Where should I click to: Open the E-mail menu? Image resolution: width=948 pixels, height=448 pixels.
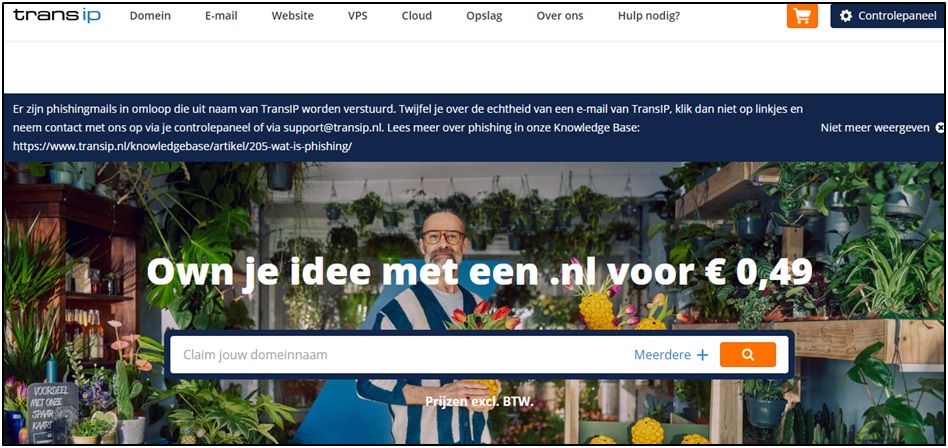click(221, 16)
